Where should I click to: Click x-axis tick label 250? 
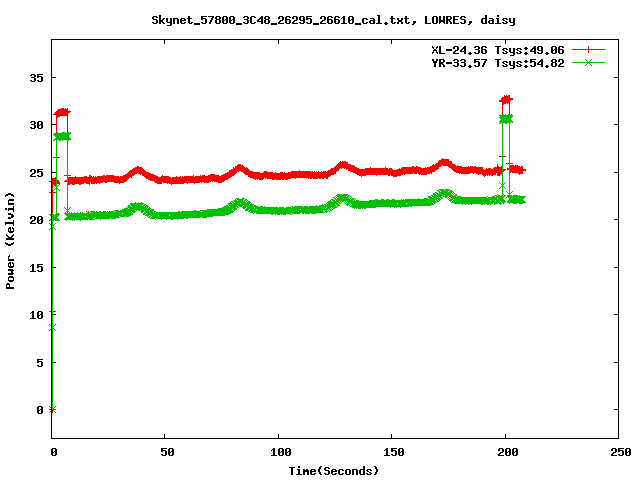click(x=621, y=452)
